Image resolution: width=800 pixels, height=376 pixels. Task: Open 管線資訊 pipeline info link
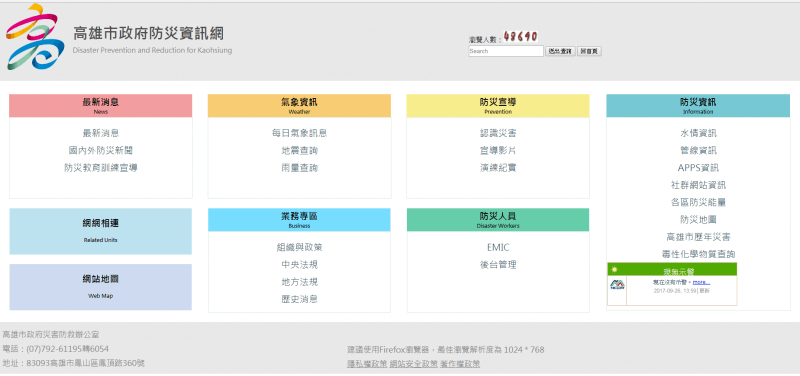(x=698, y=151)
